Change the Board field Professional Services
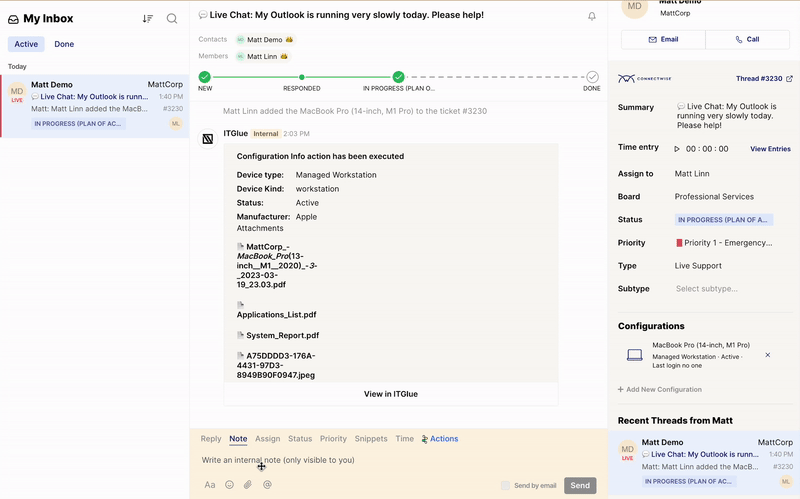This screenshot has height=499, width=800. pyautogui.click(x=714, y=196)
